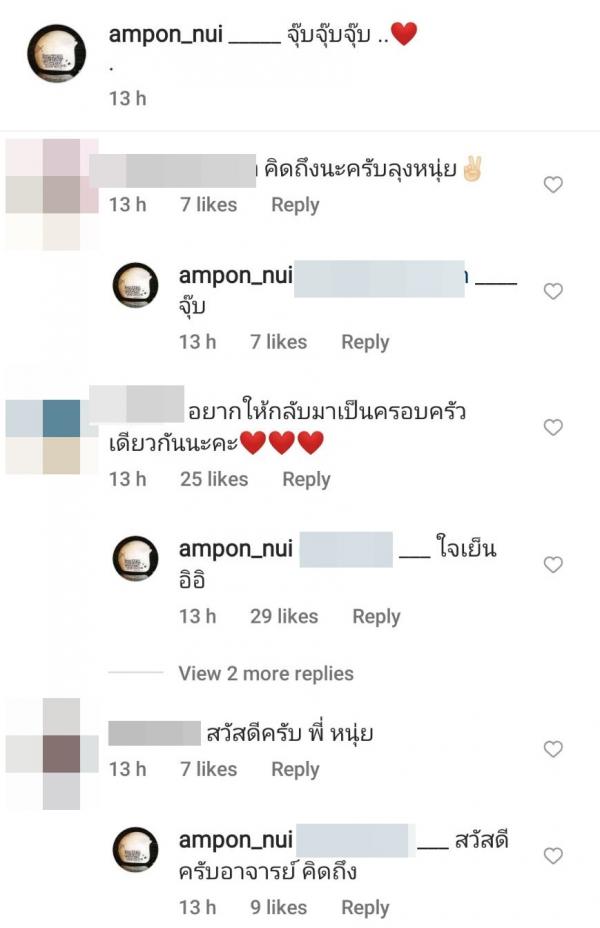The height and width of the screenshot is (928, 600).
Task: Tap heart beside ampon_nui's "ใจเย็น" reply
Action: [553, 565]
